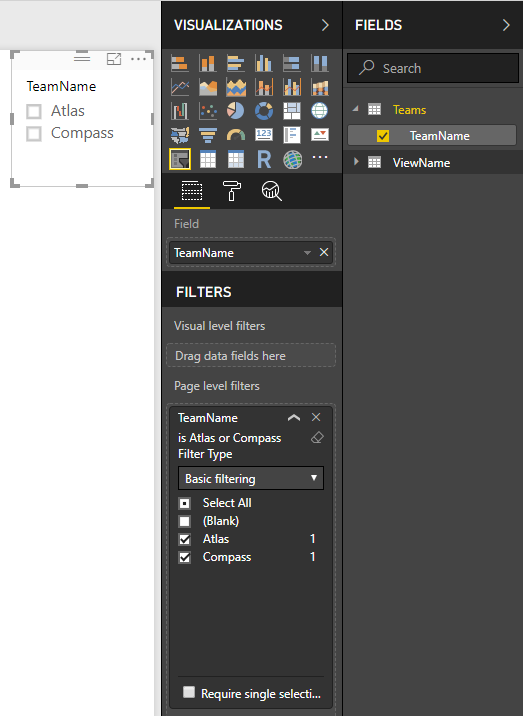Uncheck Atlas in page level filter
The image size is (523, 716).
(x=185, y=539)
